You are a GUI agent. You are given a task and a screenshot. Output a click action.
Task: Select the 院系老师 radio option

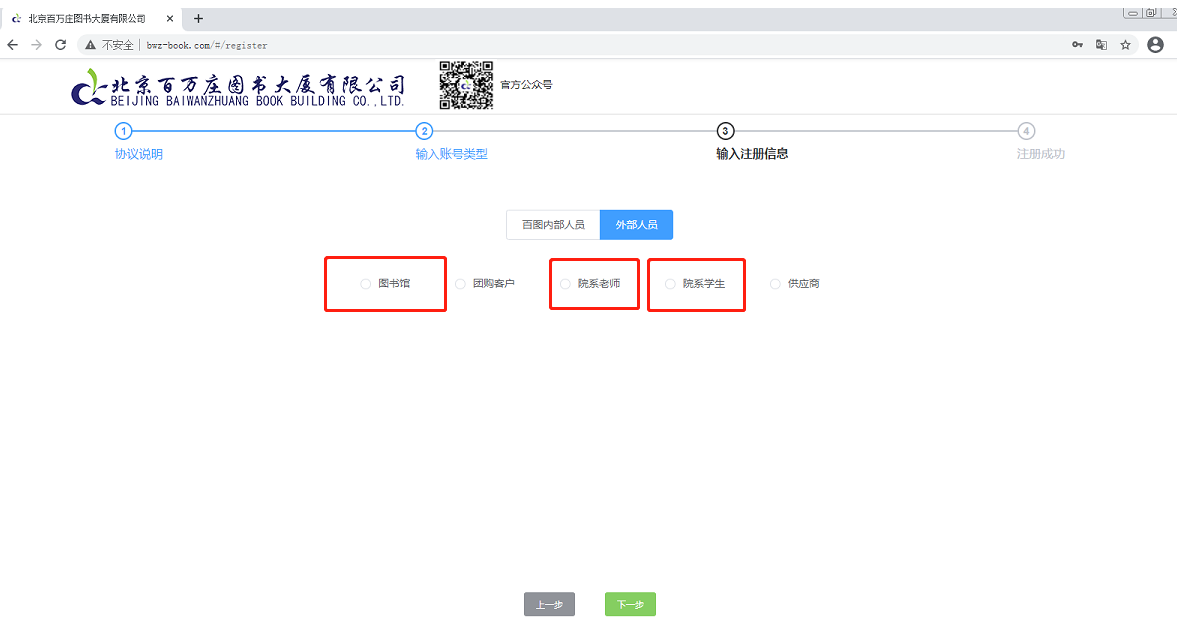(566, 284)
